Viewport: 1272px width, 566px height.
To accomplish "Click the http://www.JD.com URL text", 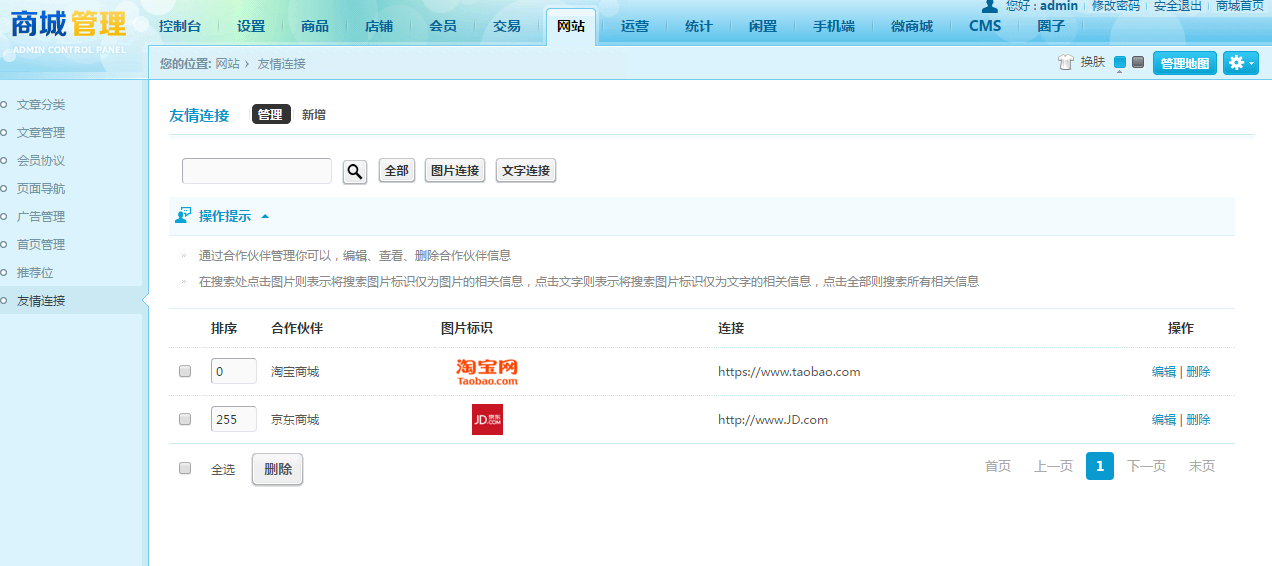I will pos(773,420).
